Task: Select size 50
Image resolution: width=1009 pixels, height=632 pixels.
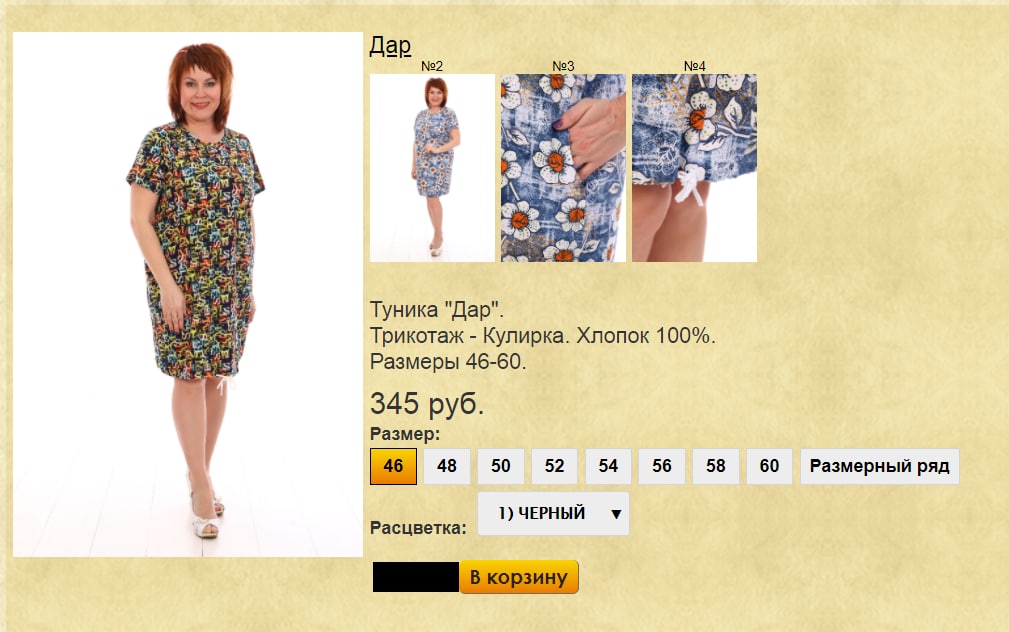Action: pos(501,466)
